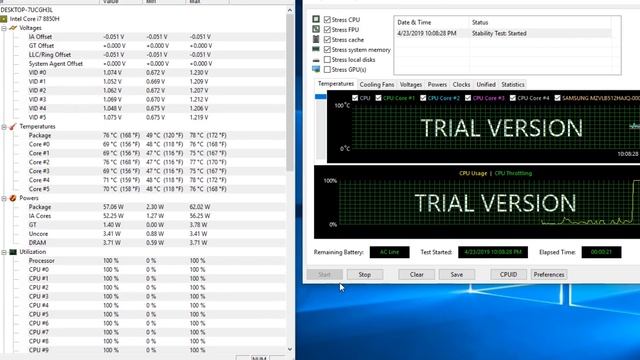Hide the CPU graph line checkbox
The width and height of the screenshot is (640, 360).
[x=355, y=98]
